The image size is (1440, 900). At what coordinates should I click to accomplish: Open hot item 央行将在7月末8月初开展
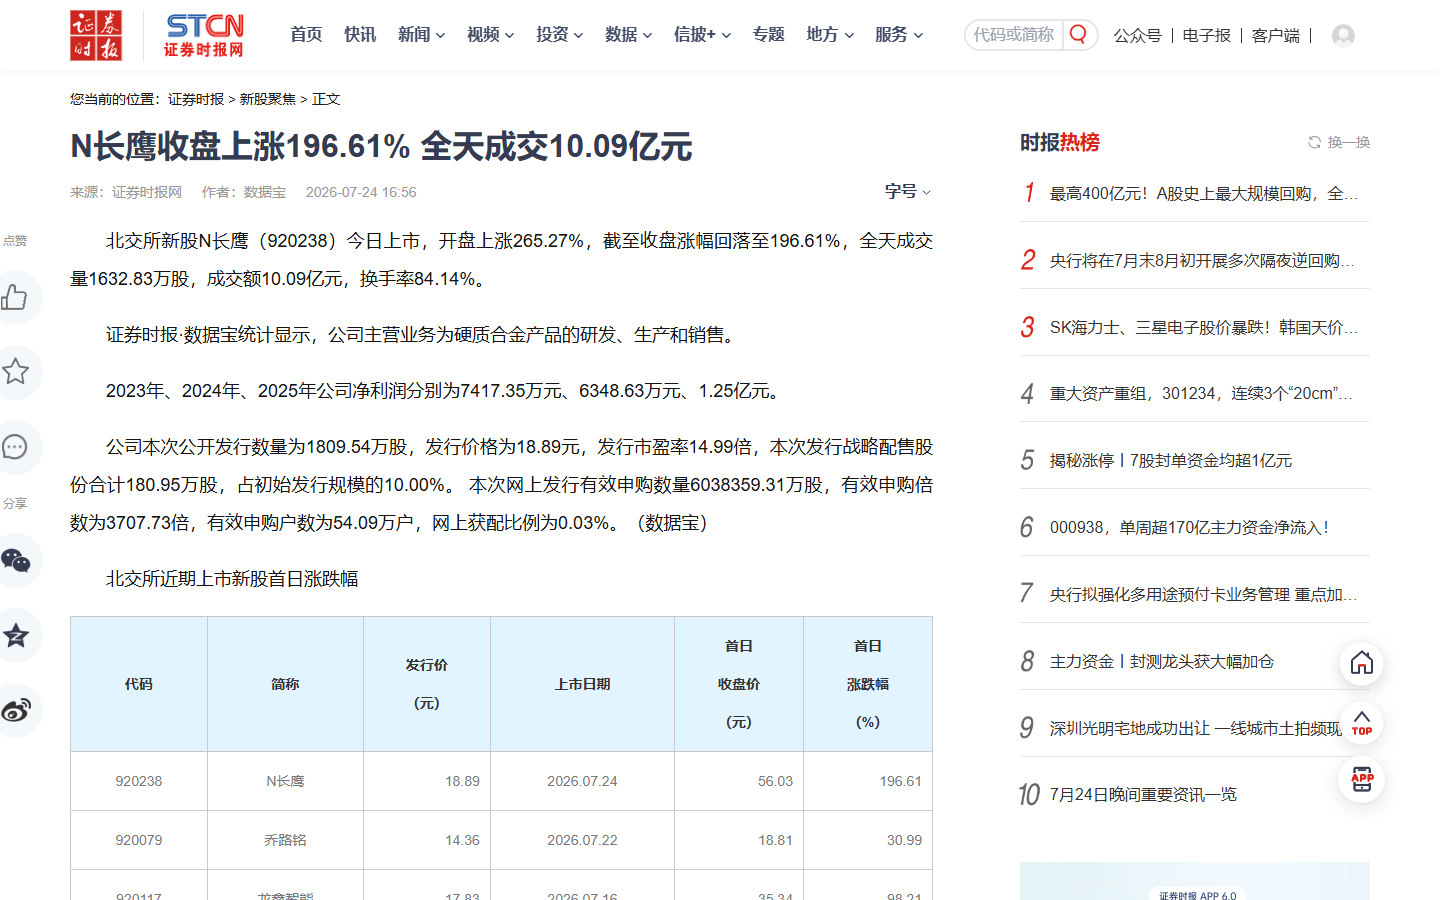[1203, 260]
